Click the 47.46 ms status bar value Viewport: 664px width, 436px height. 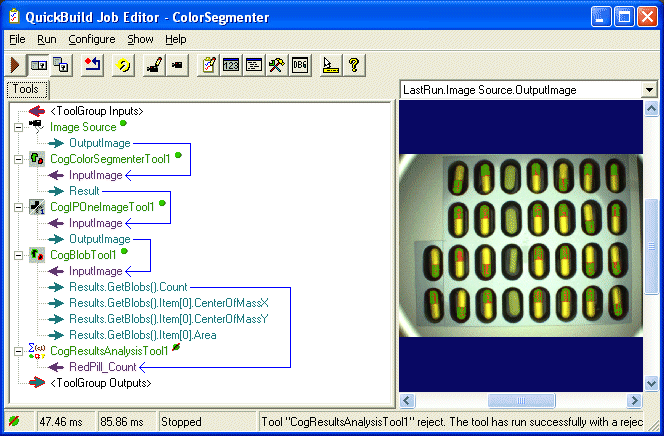[x=61, y=422]
